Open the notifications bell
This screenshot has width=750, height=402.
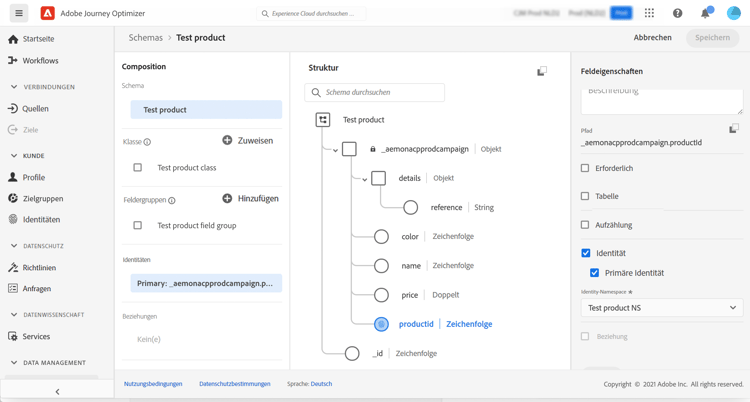[705, 13]
